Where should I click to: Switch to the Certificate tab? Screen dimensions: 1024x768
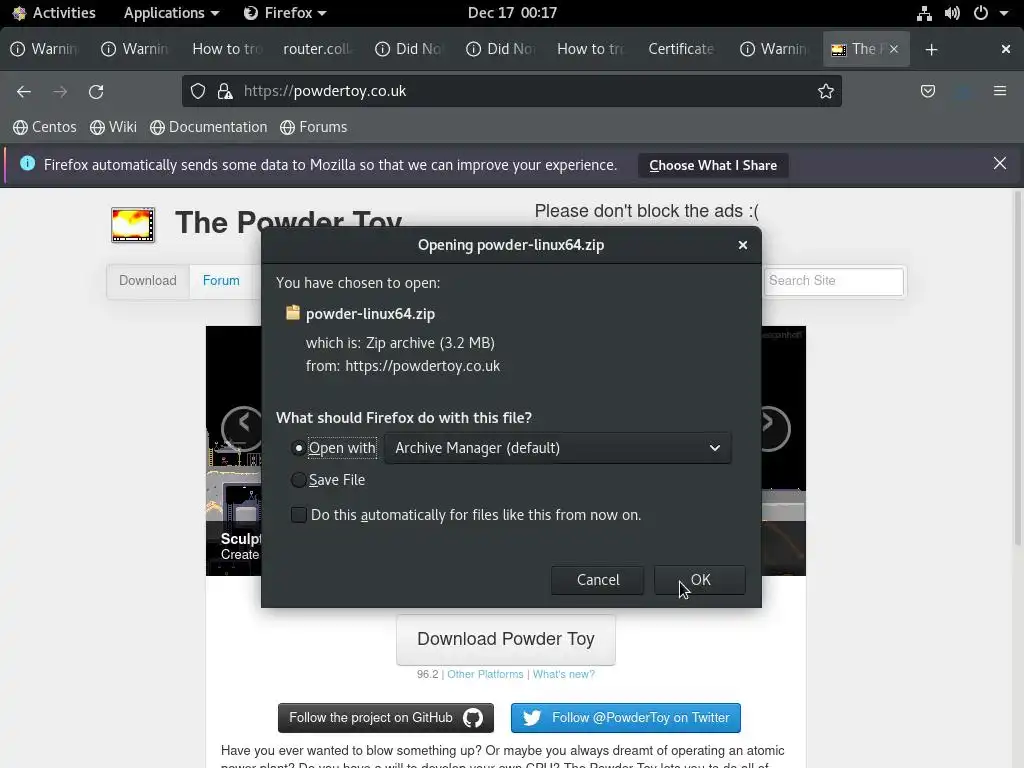pos(682,49)
